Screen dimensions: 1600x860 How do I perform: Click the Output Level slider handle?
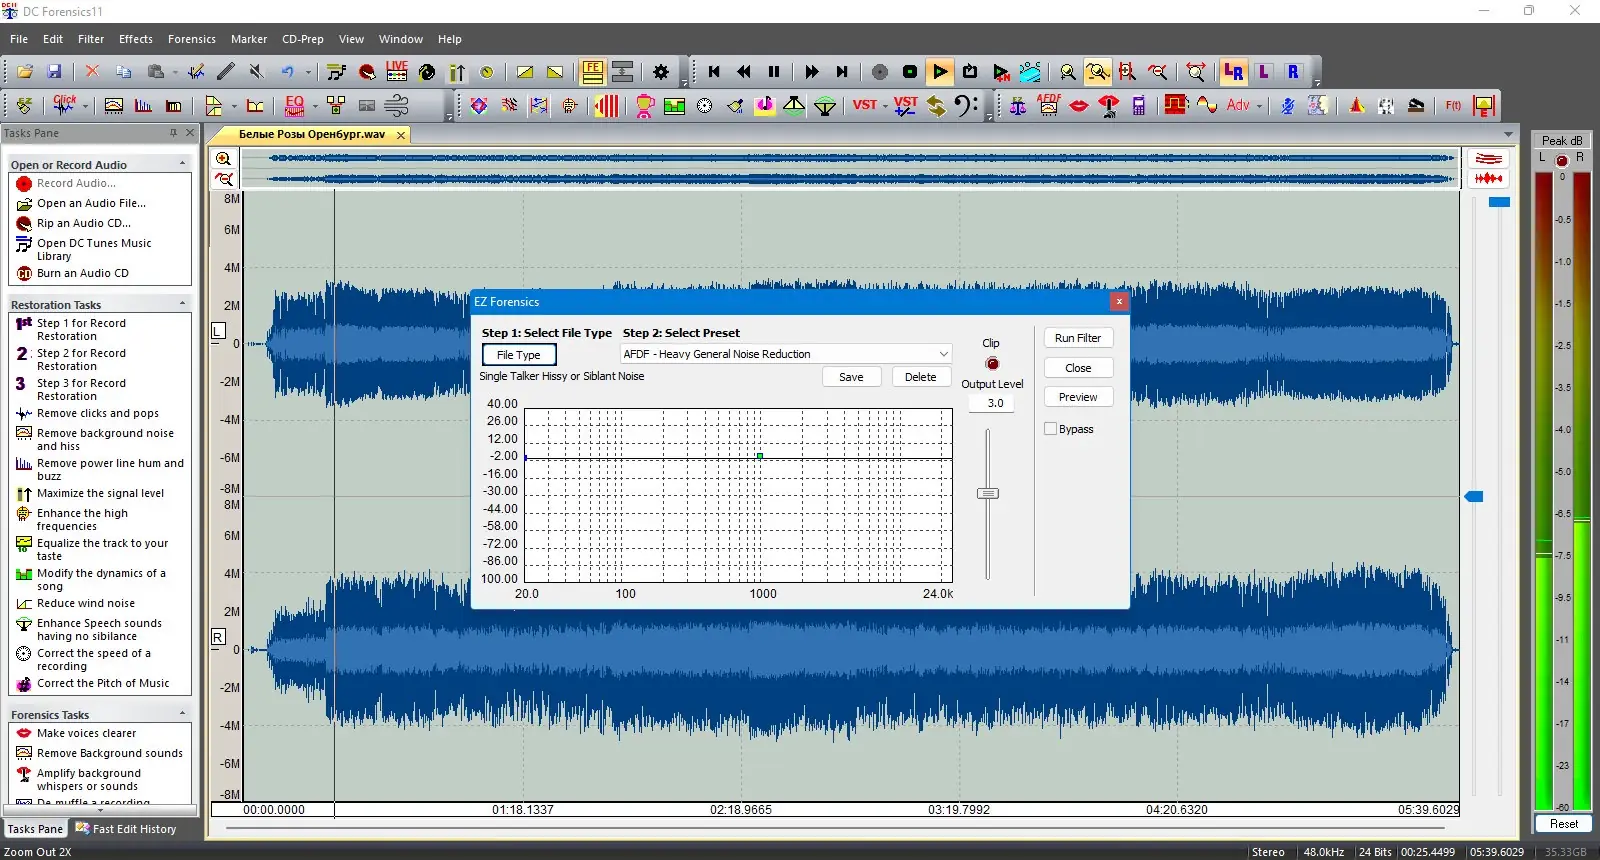[x=988, y=493]
